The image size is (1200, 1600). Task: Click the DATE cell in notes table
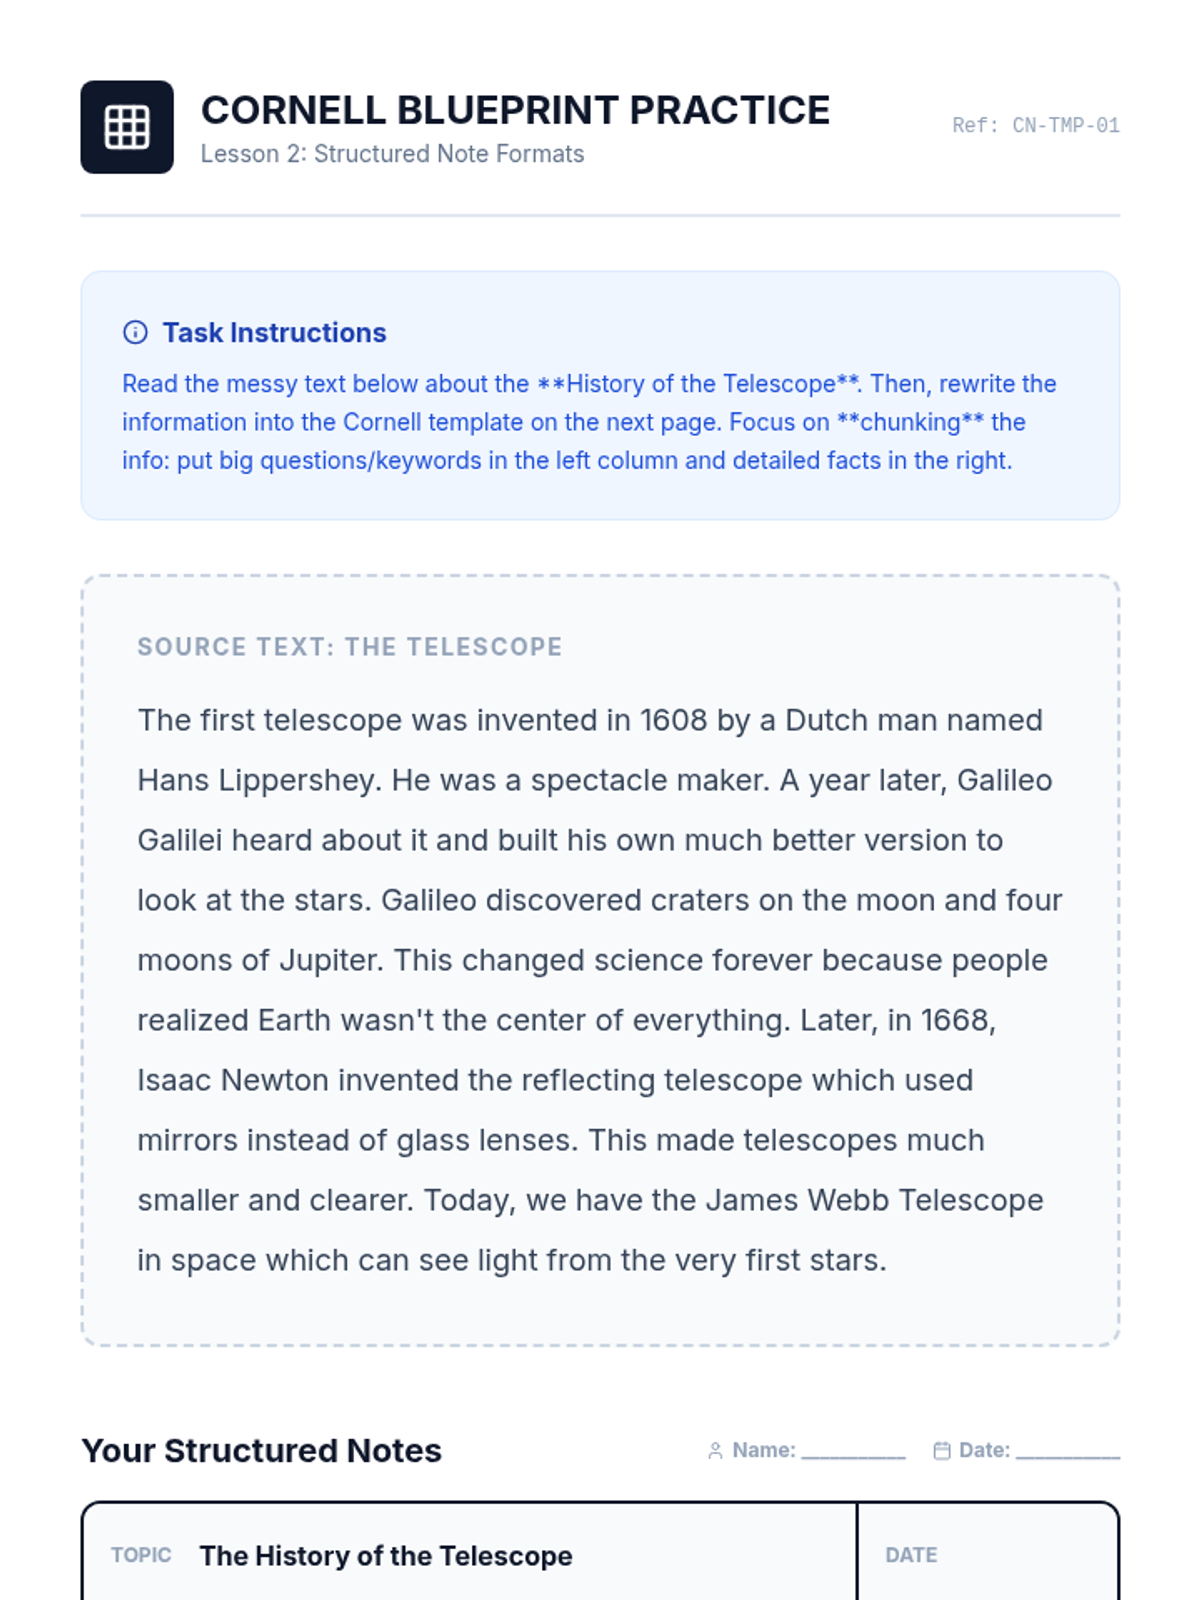(911, 1555)
